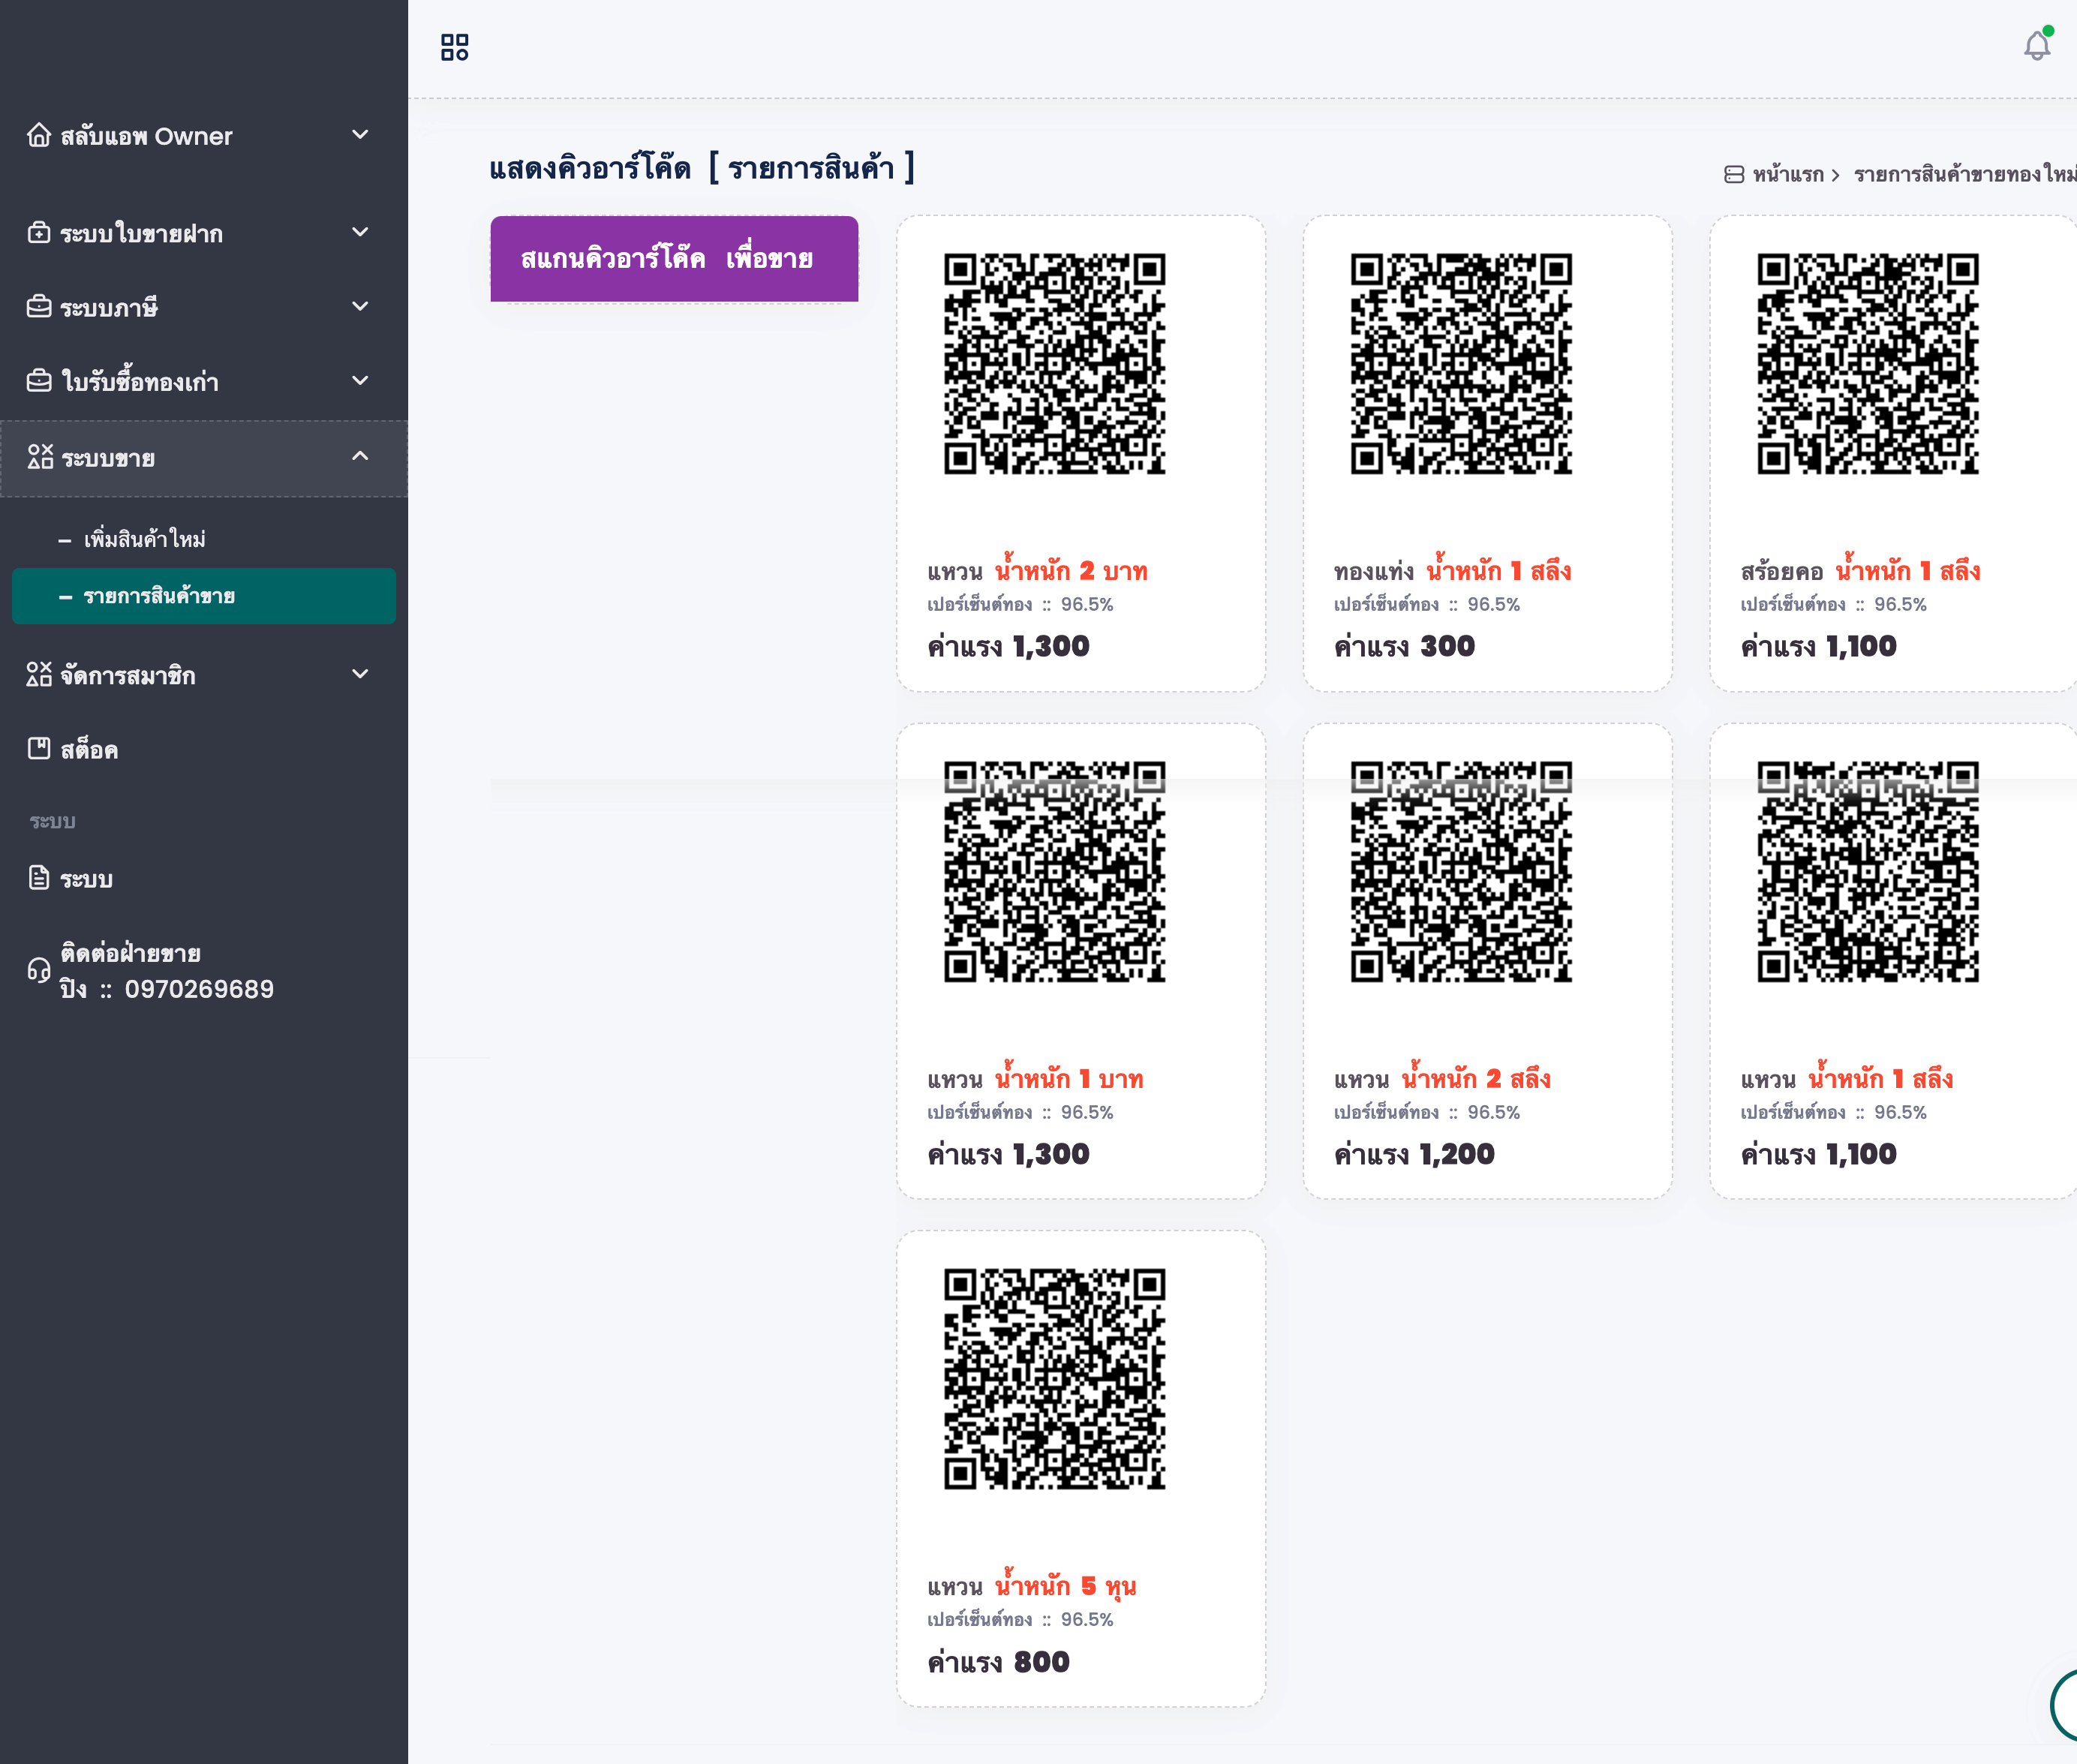Click the home icon beside สลับแอพ Owner
This screenshot has height=1764, width=2077.
39,135
